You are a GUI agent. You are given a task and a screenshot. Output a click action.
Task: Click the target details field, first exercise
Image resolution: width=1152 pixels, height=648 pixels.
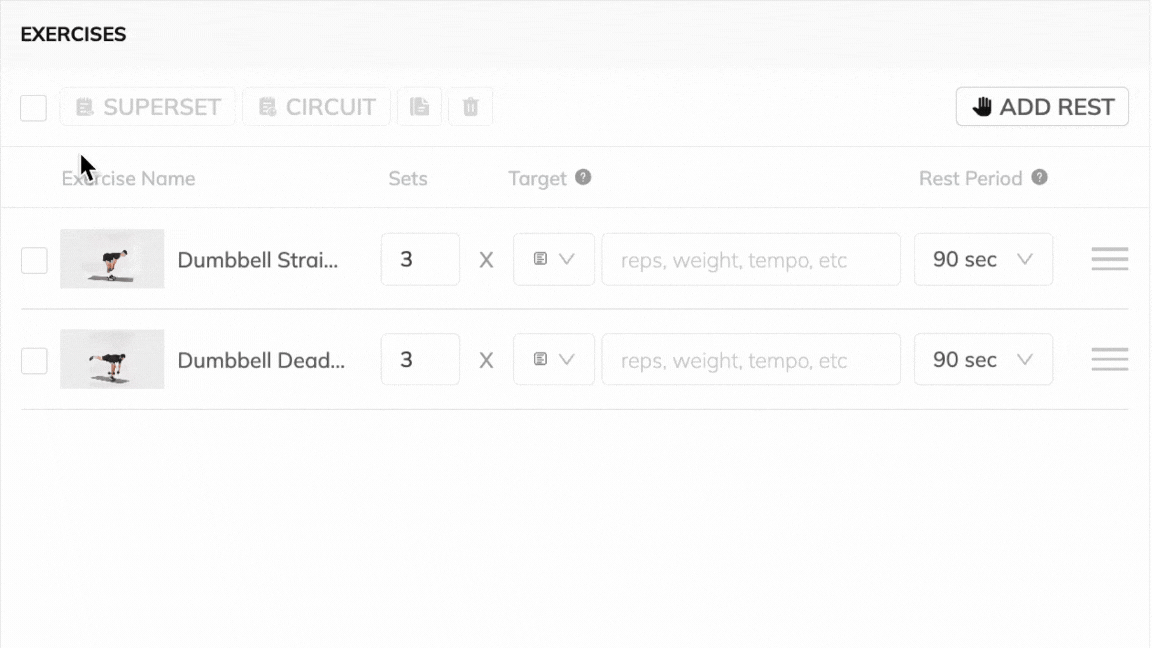[x=750, y=260]
